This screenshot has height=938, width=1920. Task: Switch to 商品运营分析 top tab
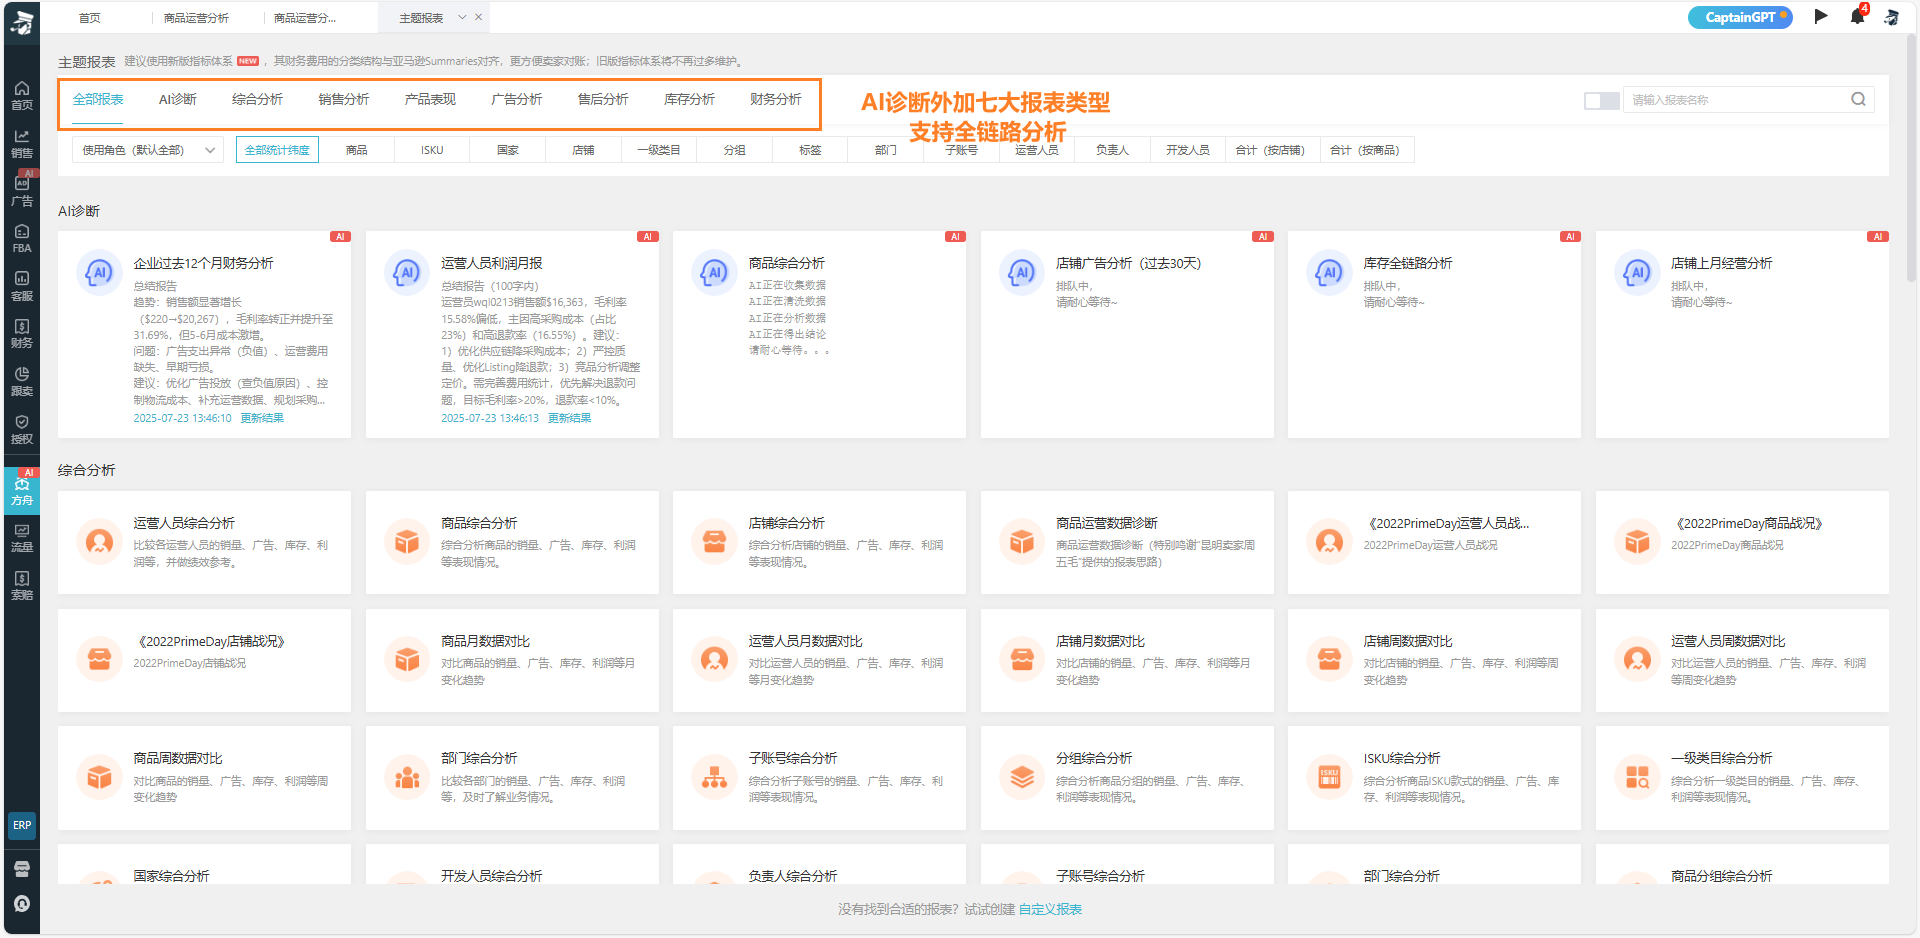pos(196,18)
